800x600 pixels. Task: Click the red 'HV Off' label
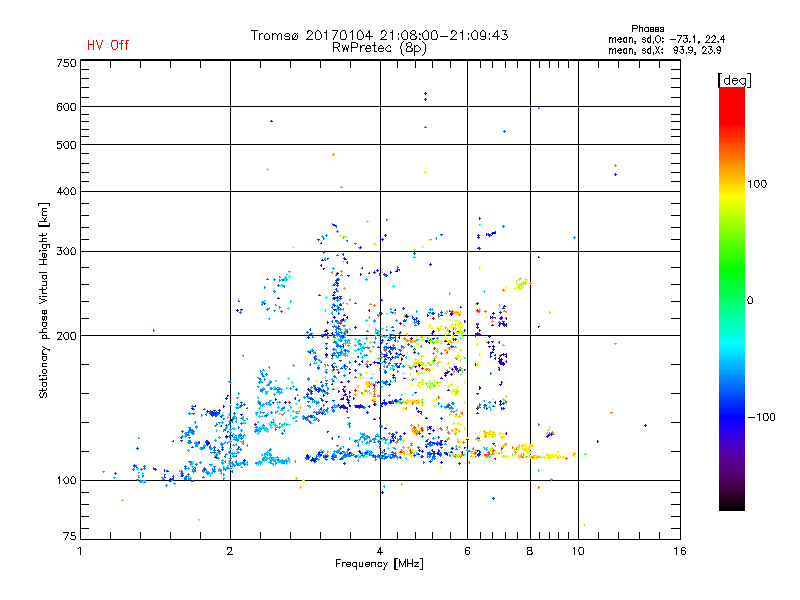108,45
